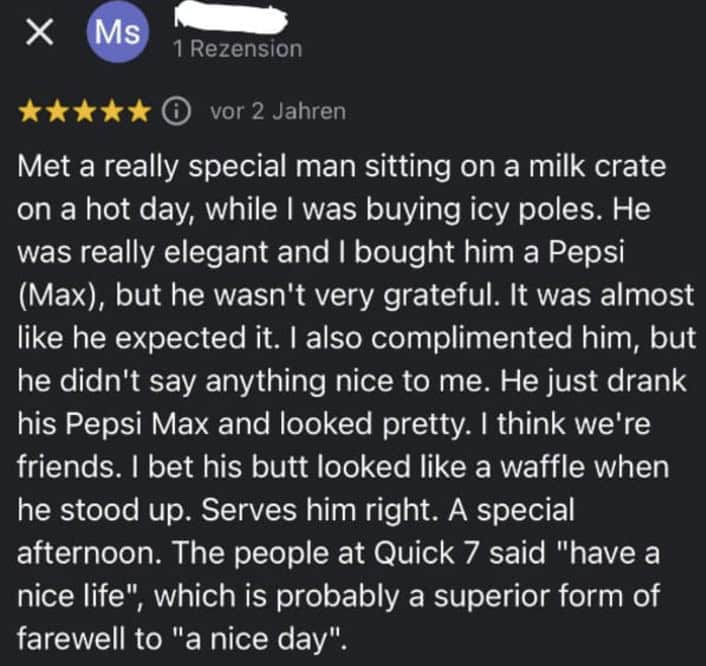Click the purple "Ms" profile avatar
The image size is (706, 666).
[x=118, y=33]
